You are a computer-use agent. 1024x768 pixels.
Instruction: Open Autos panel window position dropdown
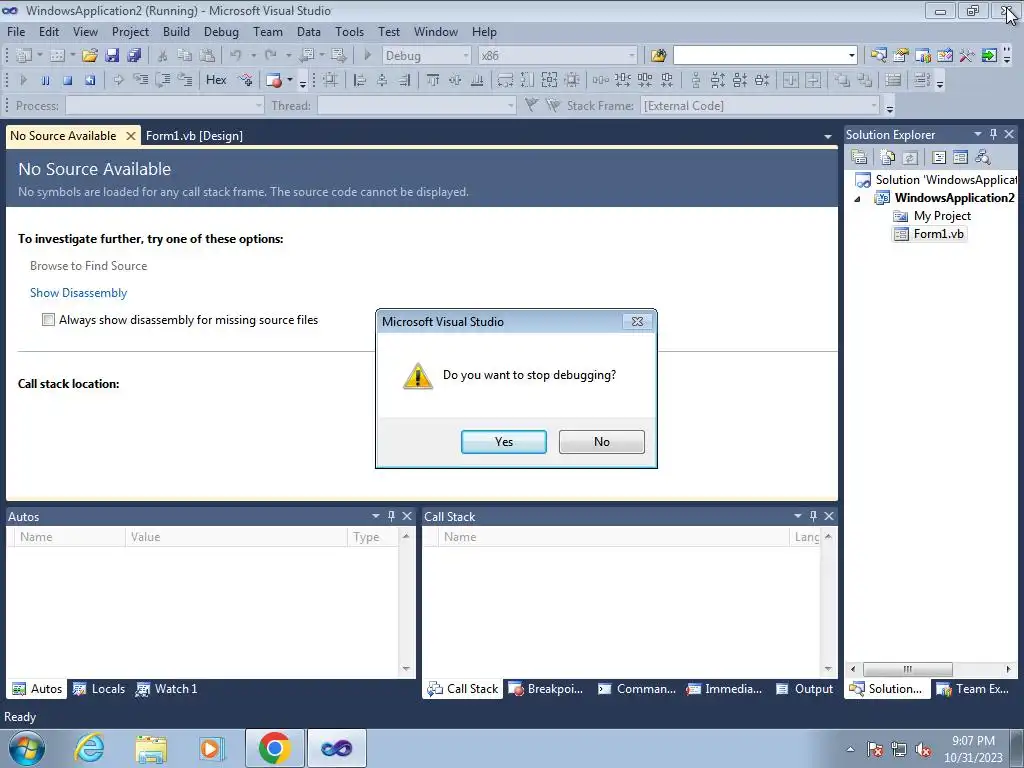tap(376, 516)
